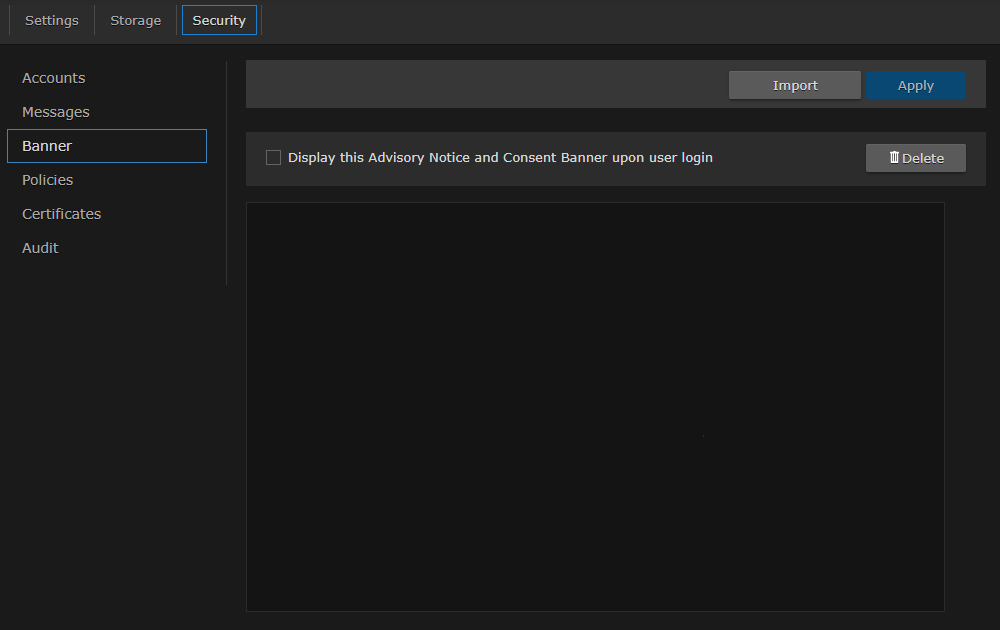Screen dimensions: 1000x630
Task: Click Apply to save banner changes
Action: pyautogui.click(x=915, y=85)
